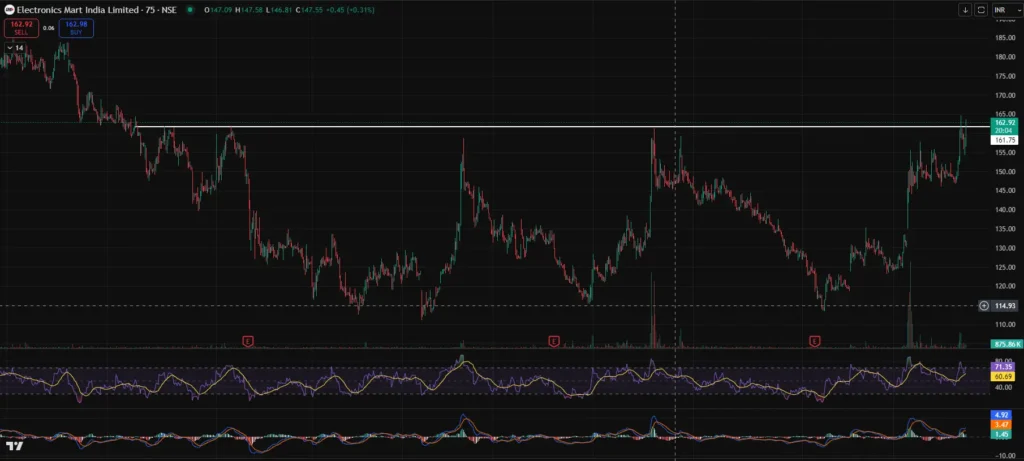Click the plus icon beside 114.93 price

(x=984, y=305)
